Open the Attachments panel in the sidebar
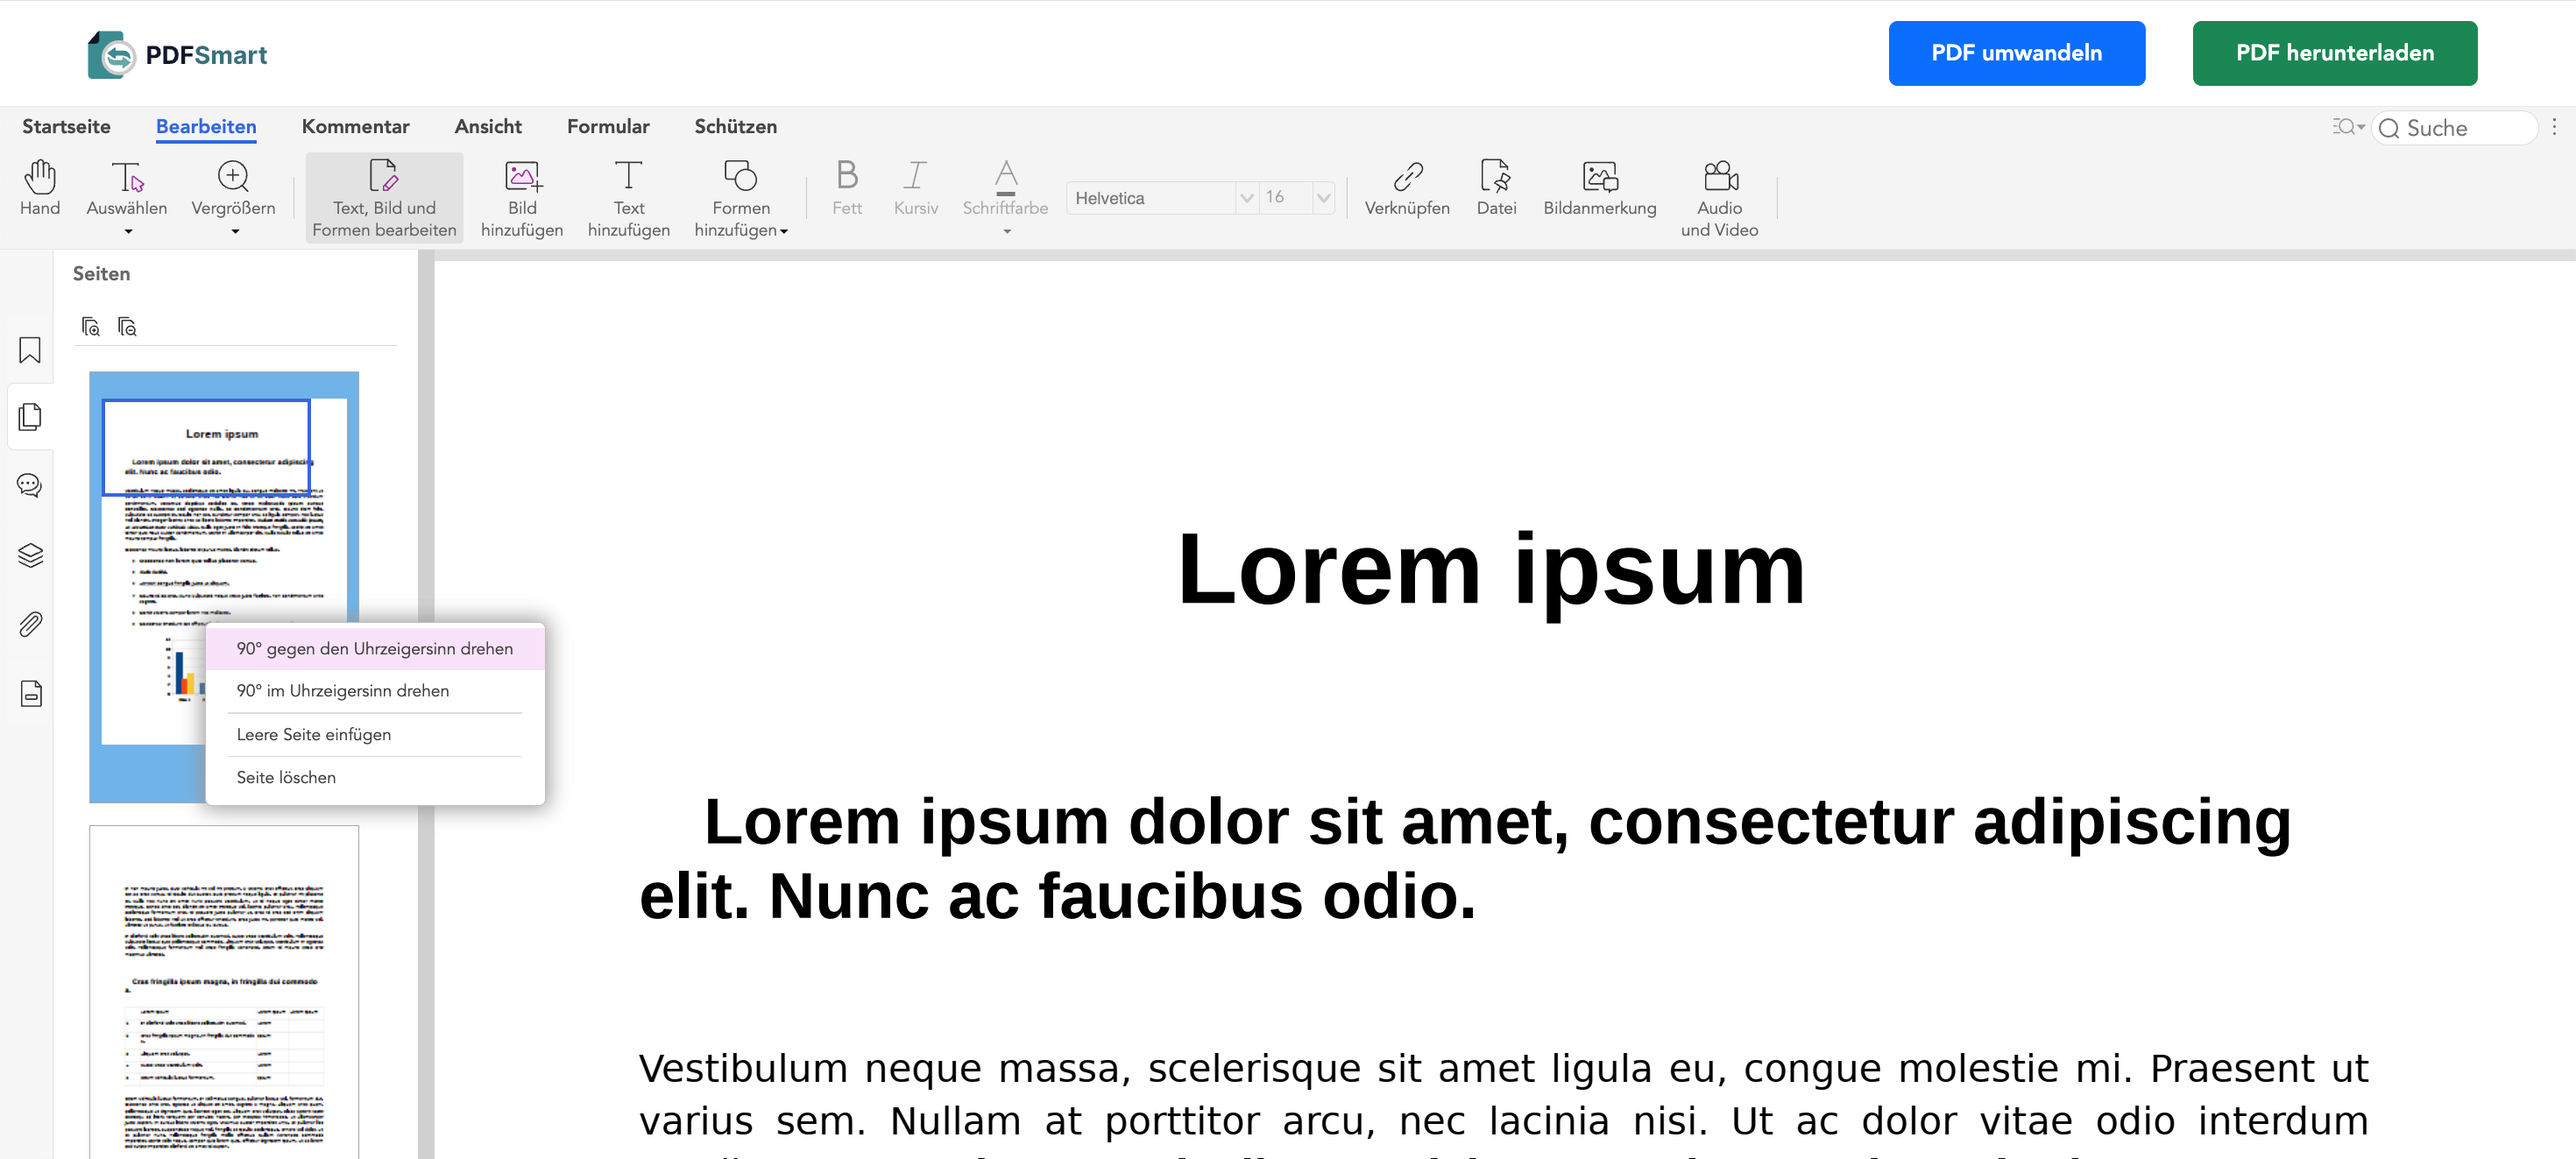 click(x=29, y=624)
